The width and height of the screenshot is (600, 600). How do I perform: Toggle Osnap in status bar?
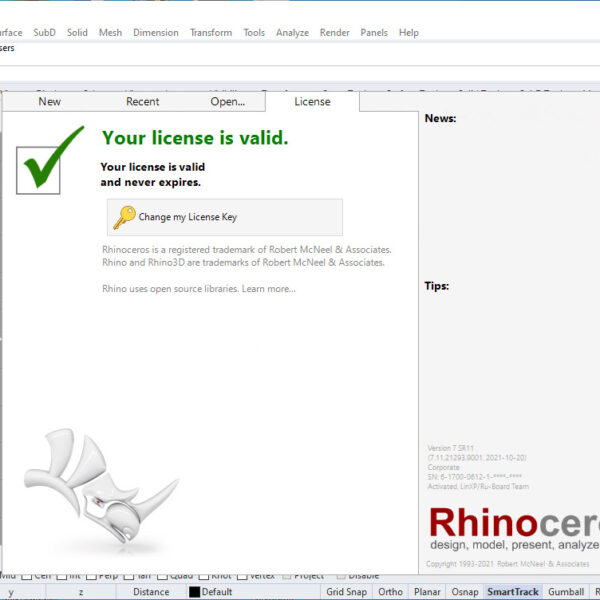pyautogui.click(x=465, y=592)
